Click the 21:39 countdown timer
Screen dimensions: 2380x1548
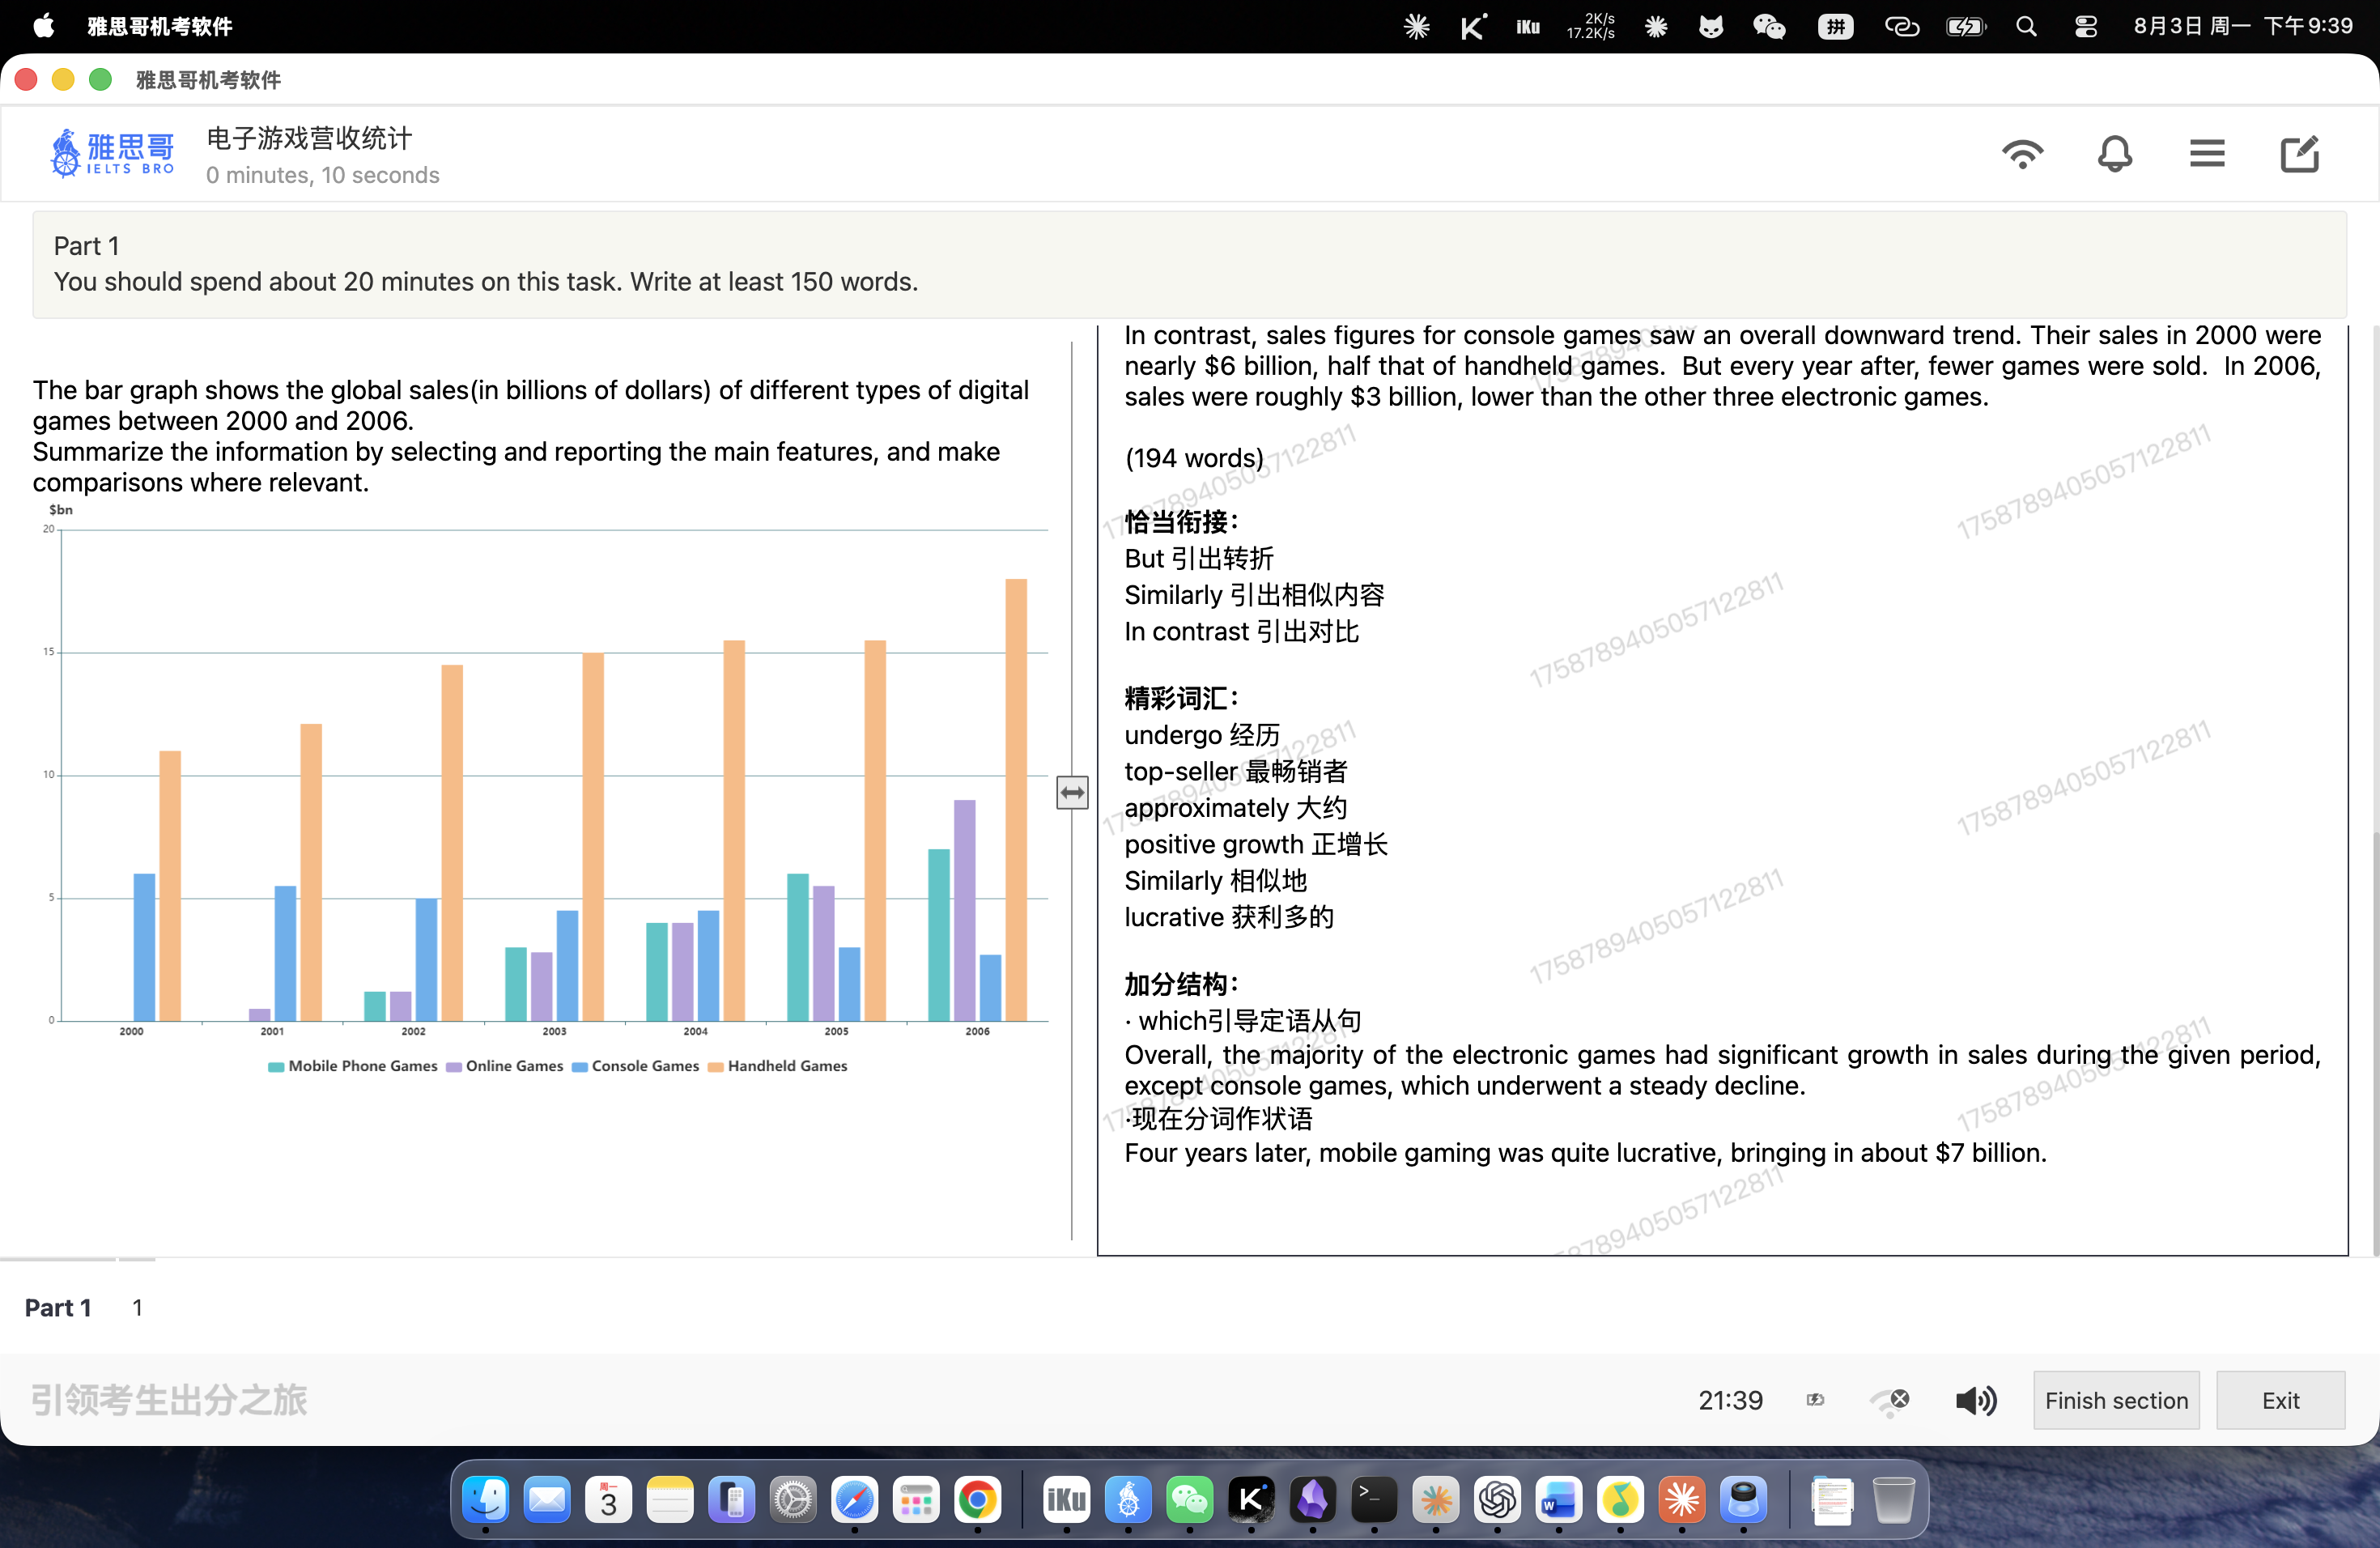tap(1730, 1400)
